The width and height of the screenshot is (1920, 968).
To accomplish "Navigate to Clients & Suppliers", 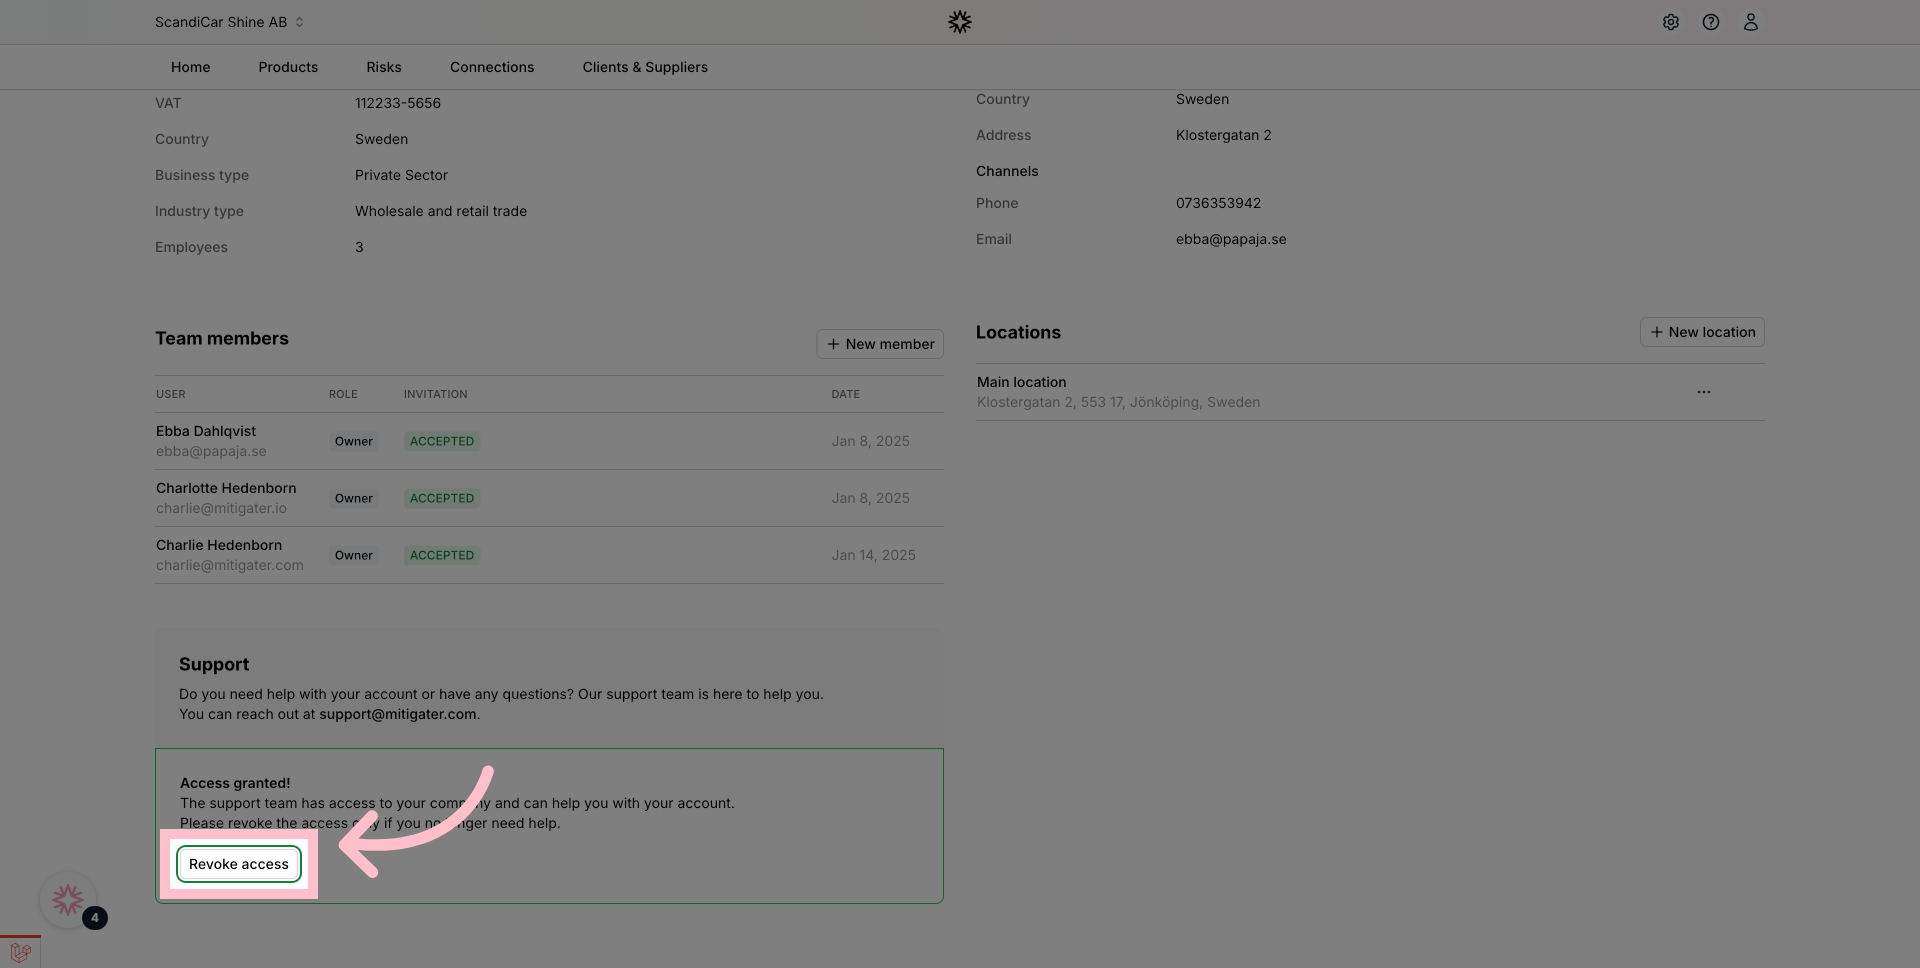I will (x=645, y=67).
